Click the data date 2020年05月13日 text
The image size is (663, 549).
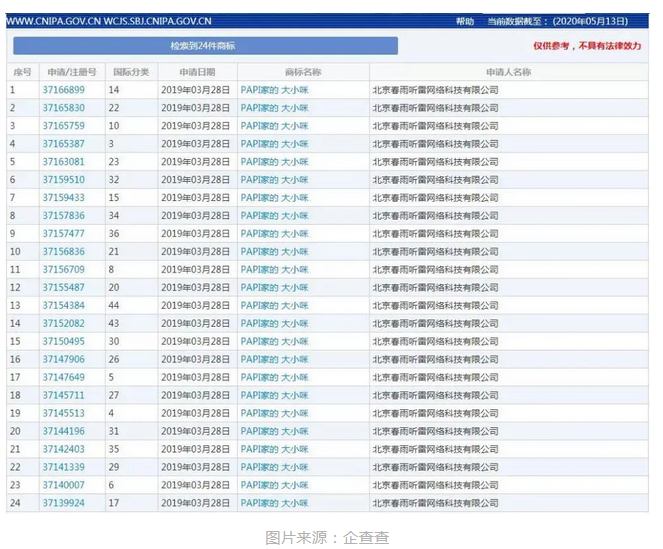pos(590,21)
